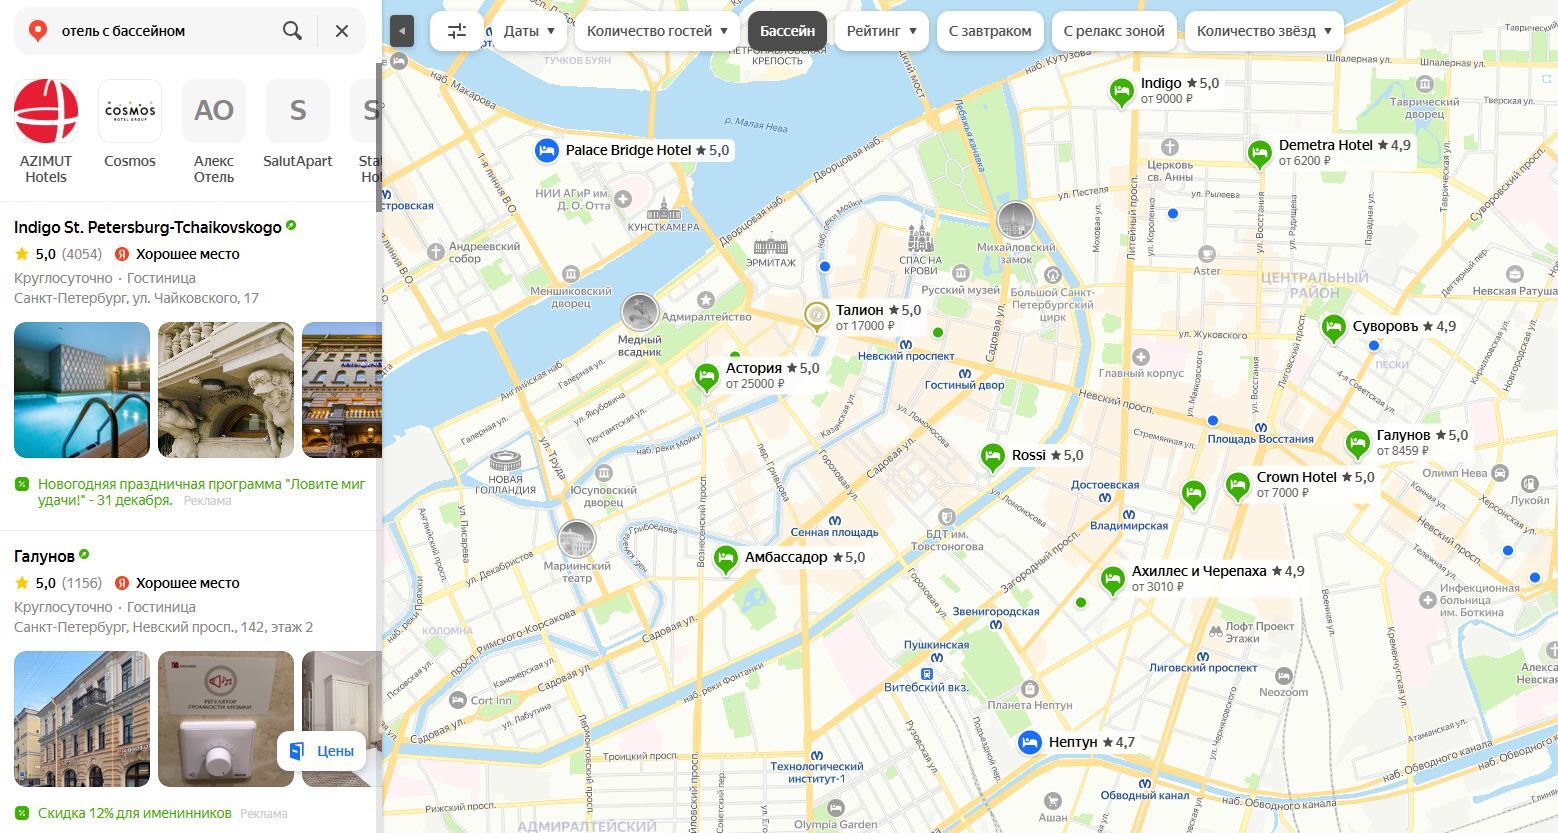Image resolution: width=1558 pixels, height=833 pixels.
Task: Select AZIMUT Hotels chain logo
Action: point(46,111)
